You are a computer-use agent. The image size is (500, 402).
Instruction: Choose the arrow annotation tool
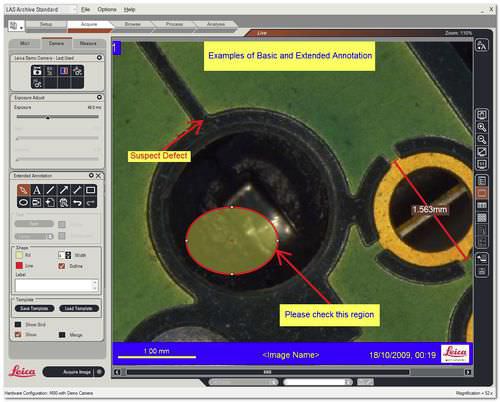coord(64,190)
